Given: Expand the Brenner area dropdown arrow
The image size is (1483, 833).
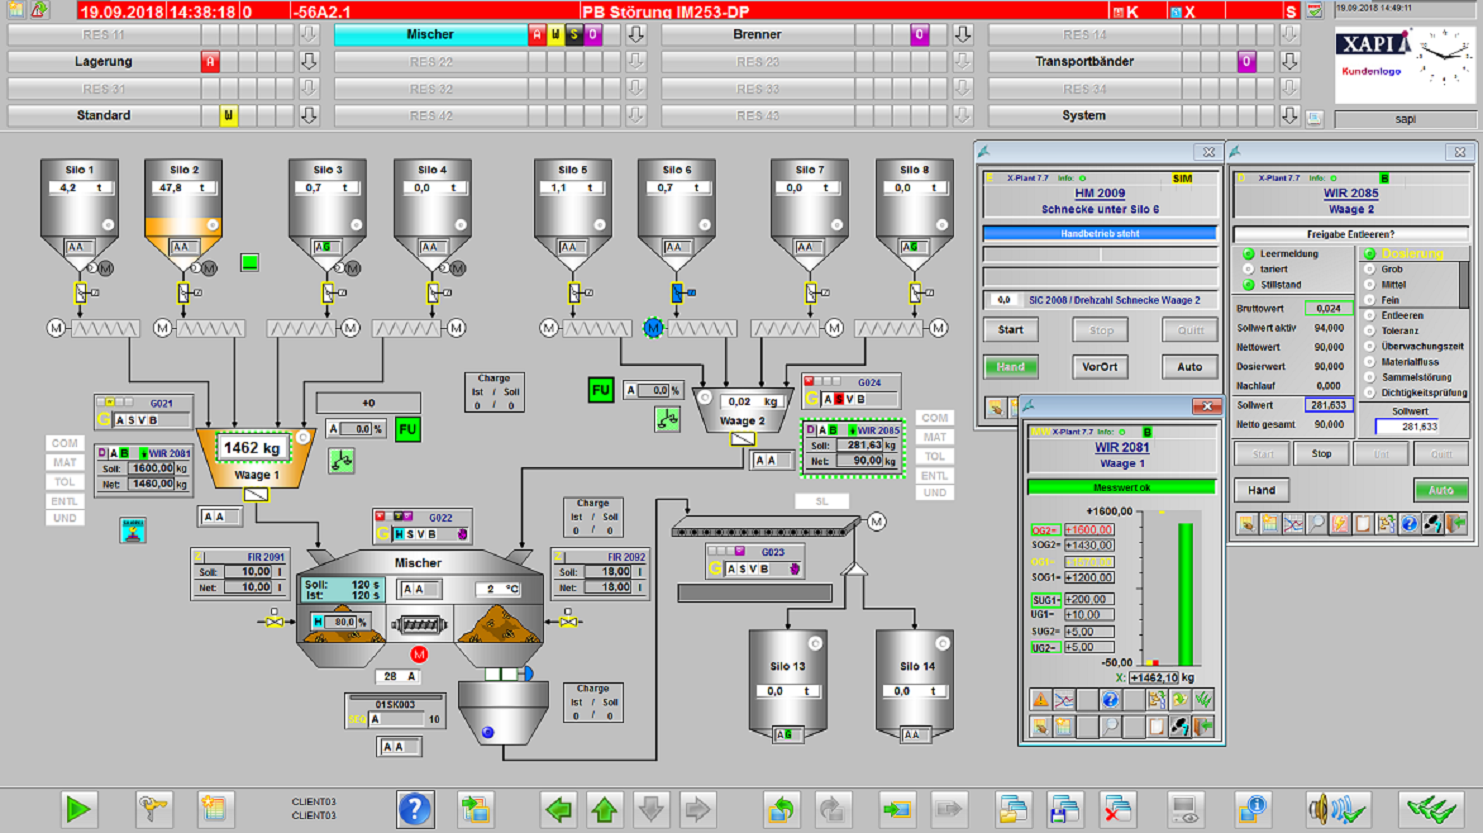Looking at the screenshot, I should (963, 35).
